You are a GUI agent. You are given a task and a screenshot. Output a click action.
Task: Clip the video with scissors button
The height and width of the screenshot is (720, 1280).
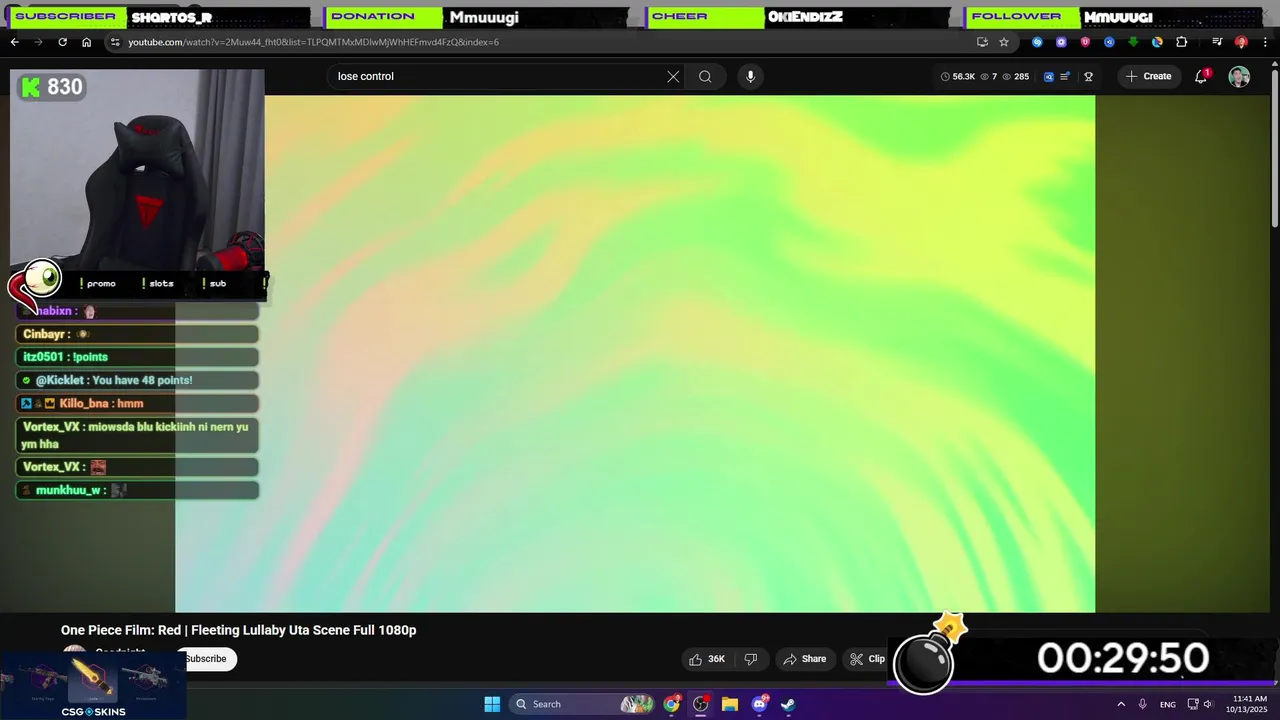tap(867, 659)
